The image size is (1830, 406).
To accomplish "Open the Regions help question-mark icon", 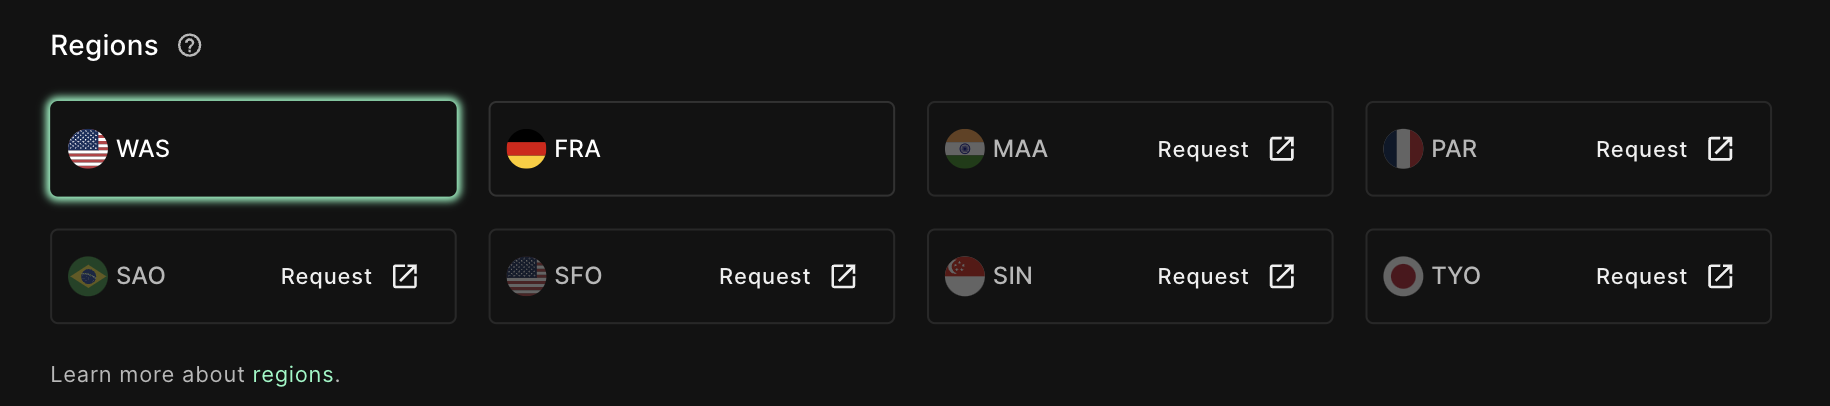I will 190,45.
